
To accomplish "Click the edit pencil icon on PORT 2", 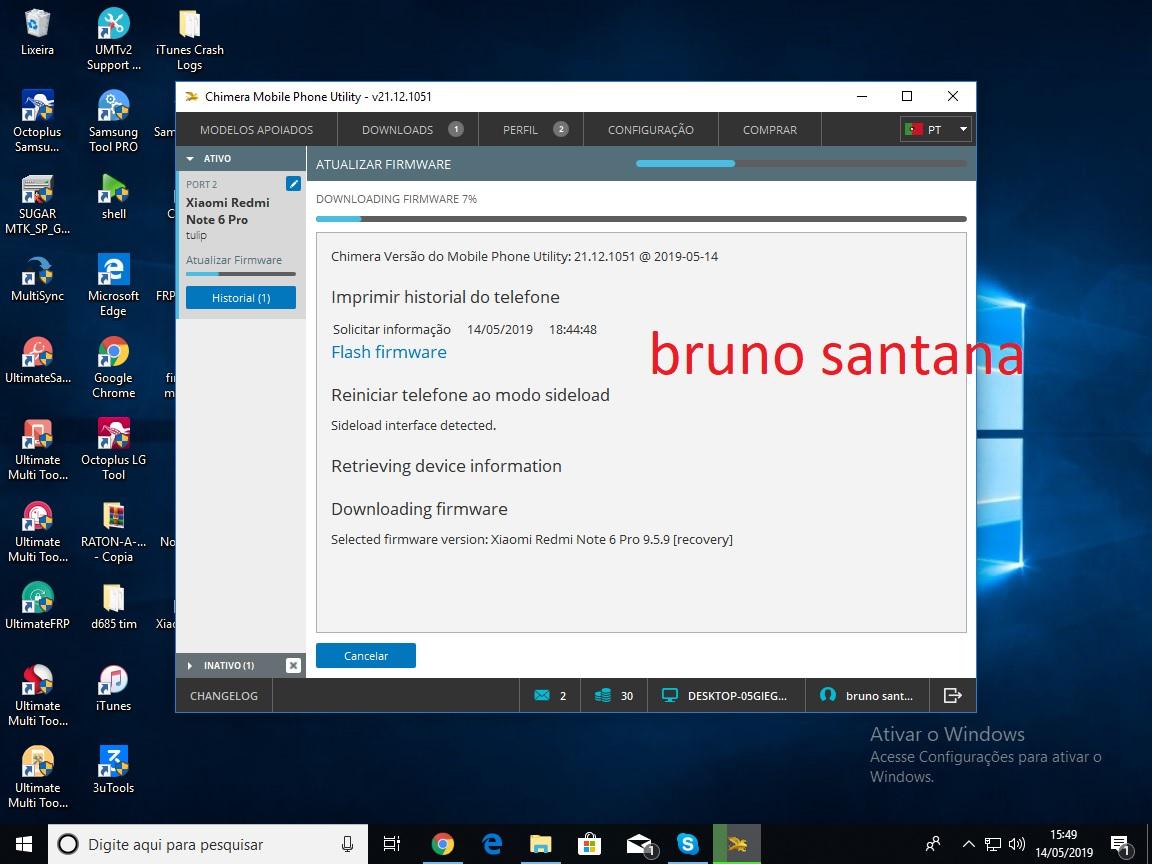I will pyautogui.click(x=293, y=184).
